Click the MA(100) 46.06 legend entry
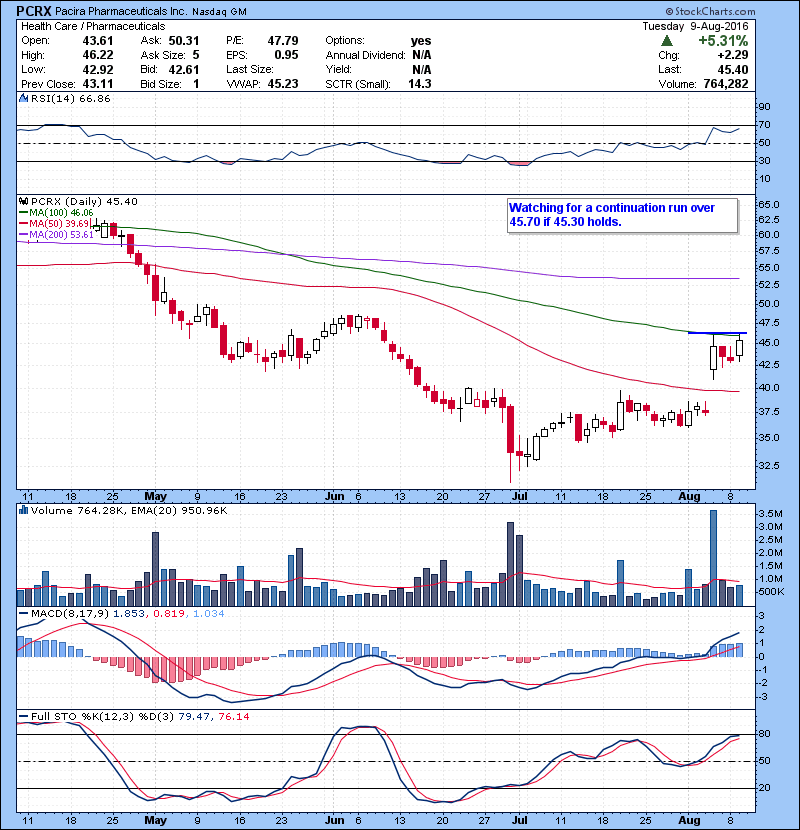Viewport: 800px width, 830px height. click(56, 213)
